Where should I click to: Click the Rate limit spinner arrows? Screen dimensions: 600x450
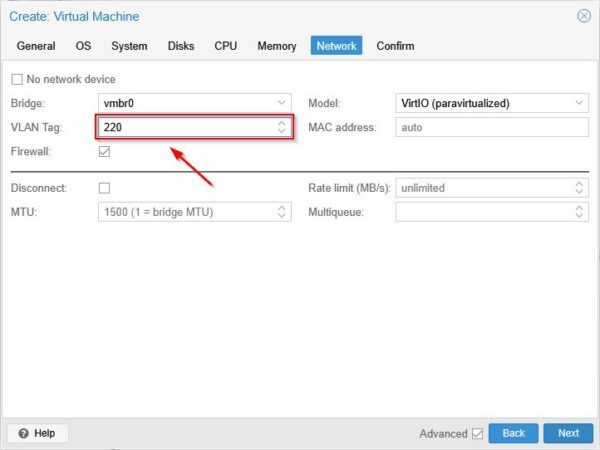[x=579, y=188]
